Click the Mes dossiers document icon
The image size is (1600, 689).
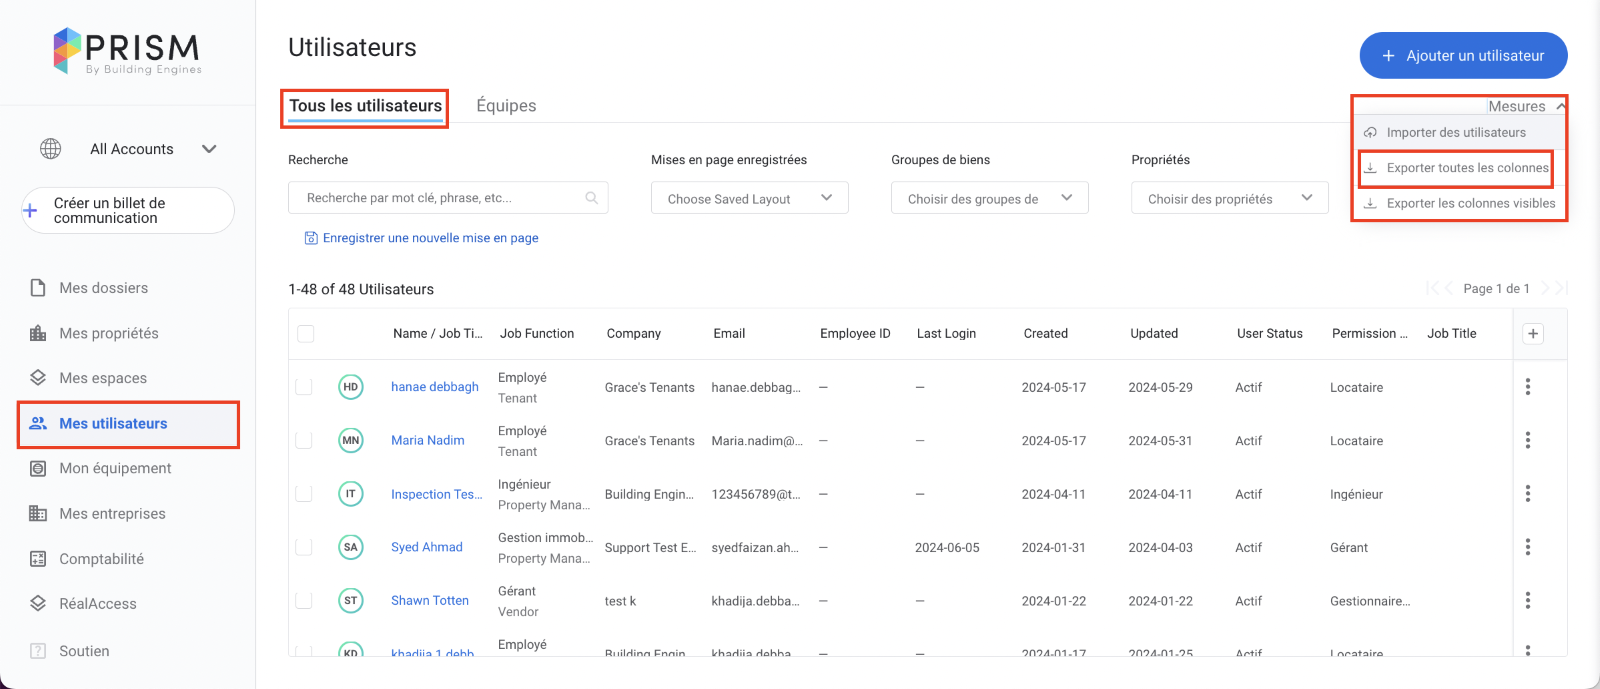tap(38, 288)
